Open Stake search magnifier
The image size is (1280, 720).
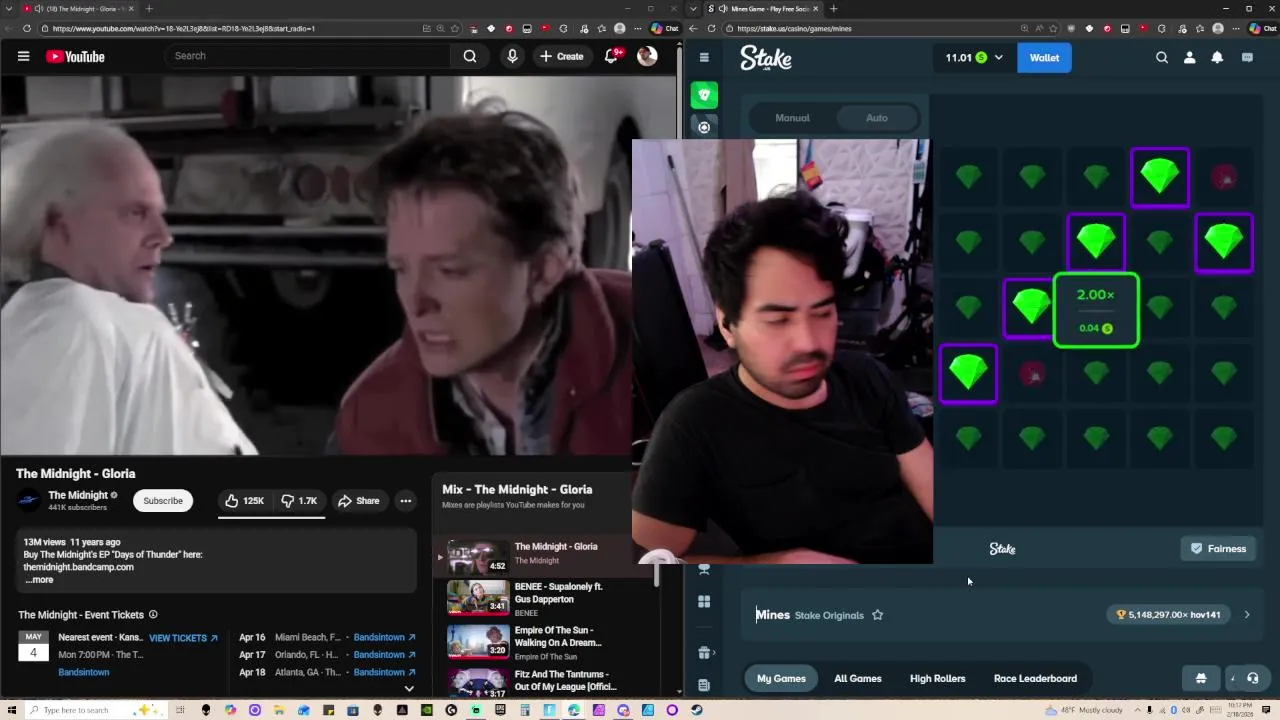click(1162, 57)
